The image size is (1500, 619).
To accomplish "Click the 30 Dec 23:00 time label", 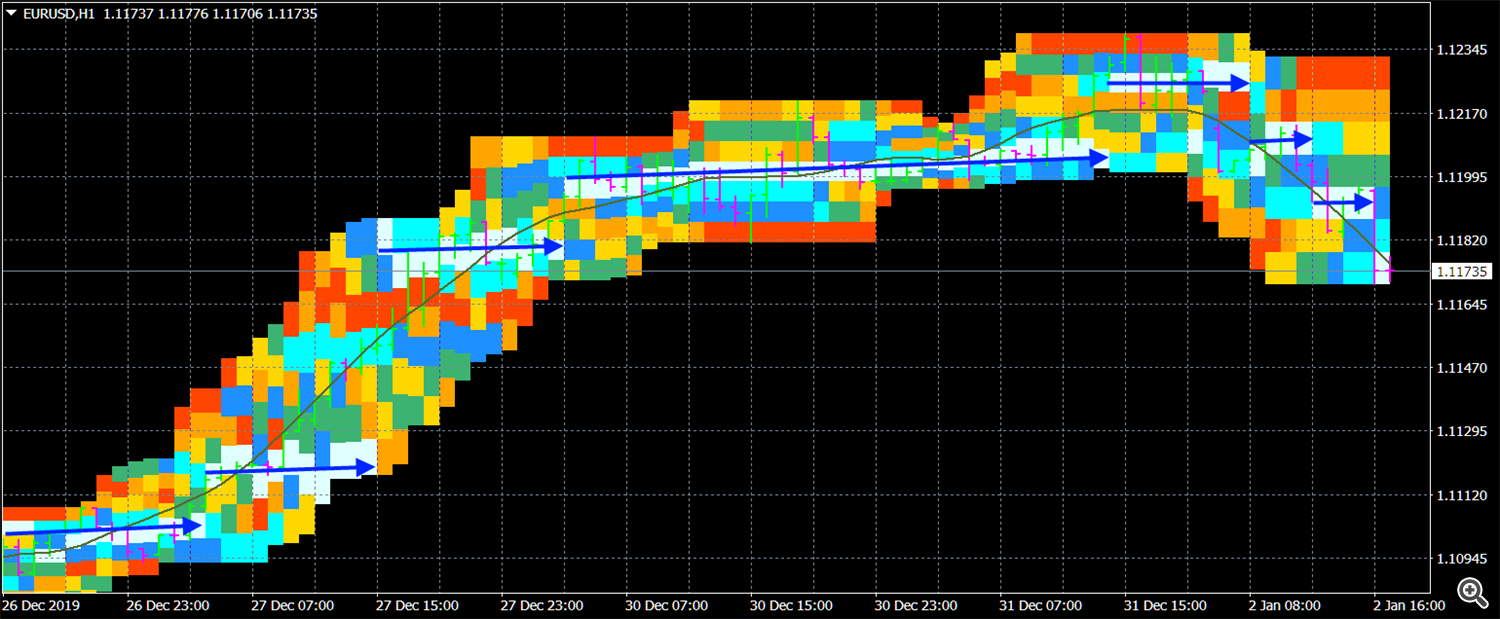I will pos(917,606).
